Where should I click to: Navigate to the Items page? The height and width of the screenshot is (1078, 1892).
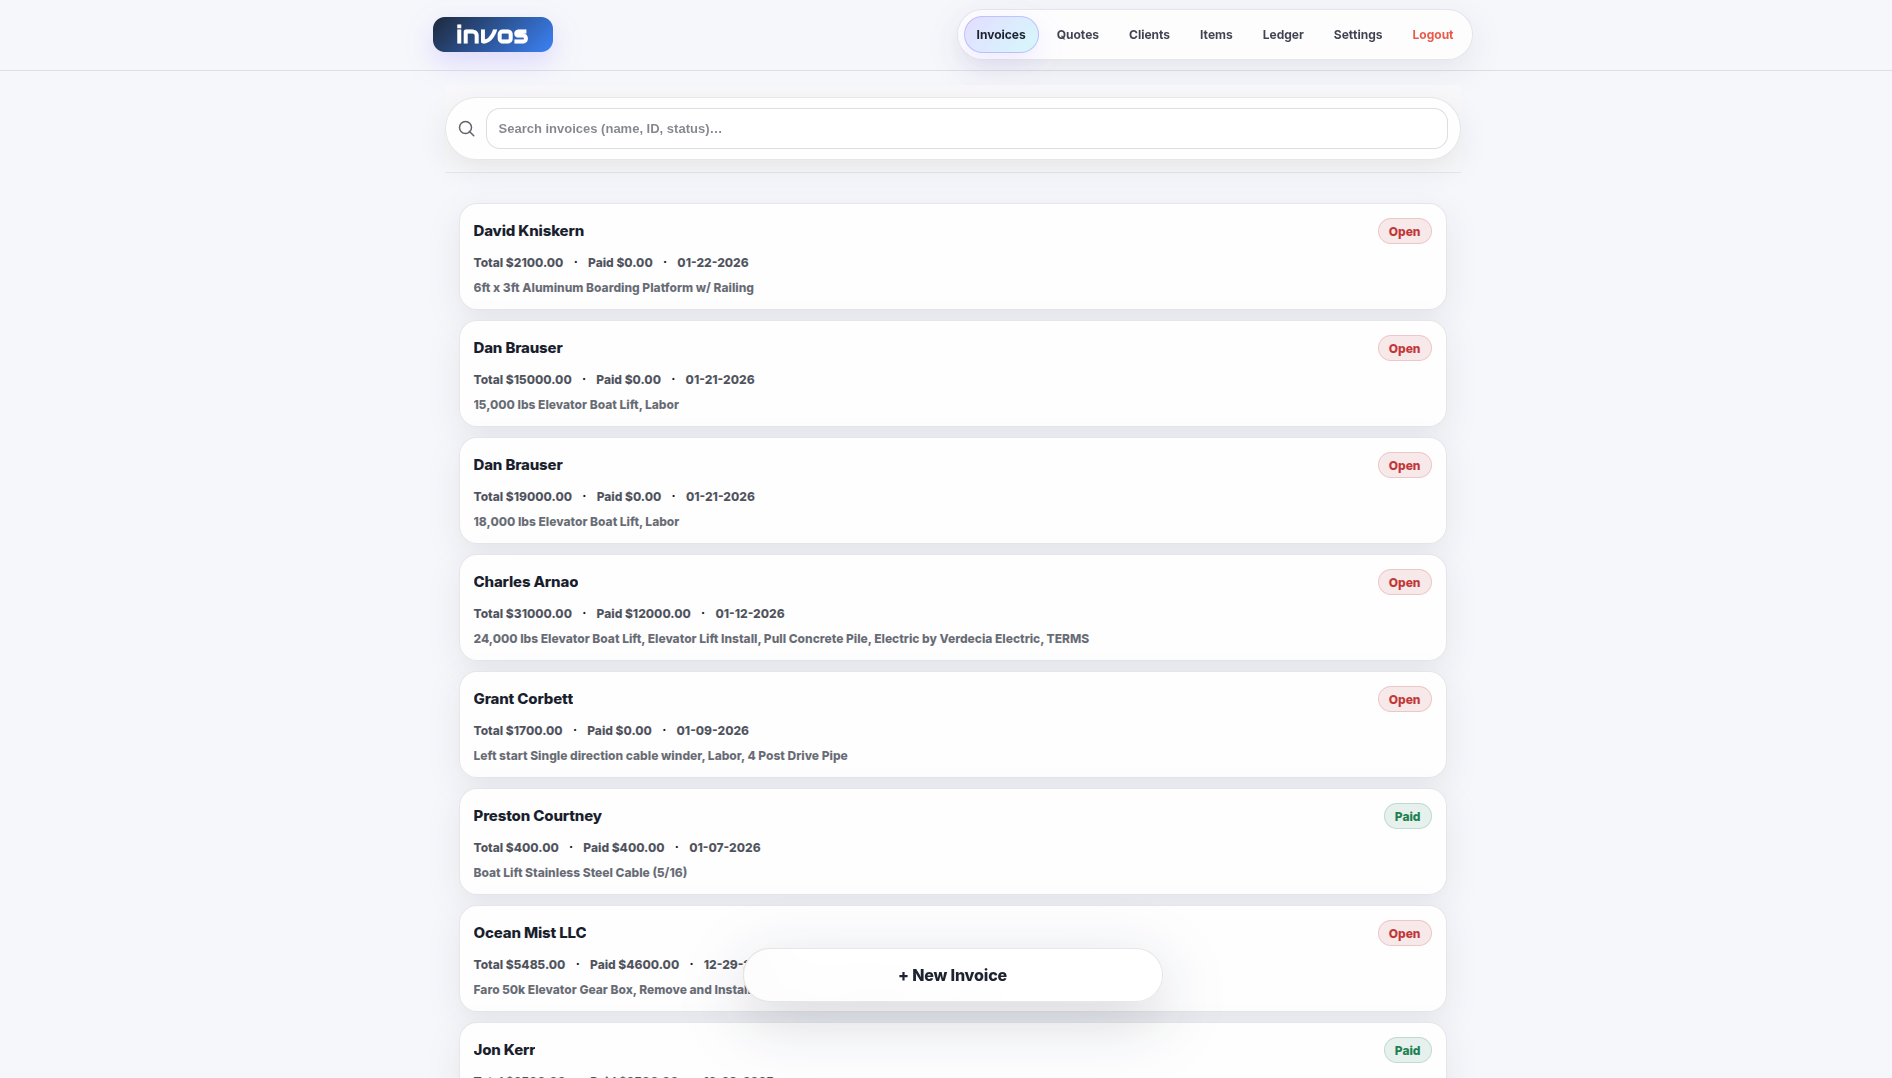pyautogui.click(x=1215, y=34)
